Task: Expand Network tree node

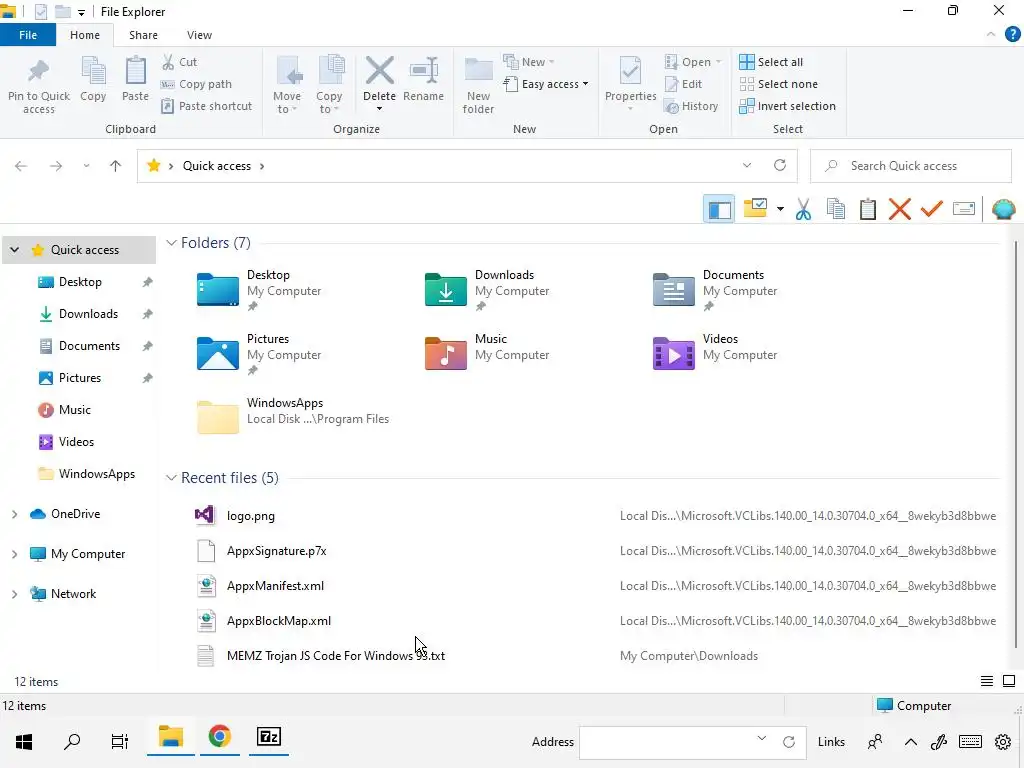Action: click(14, 594)
